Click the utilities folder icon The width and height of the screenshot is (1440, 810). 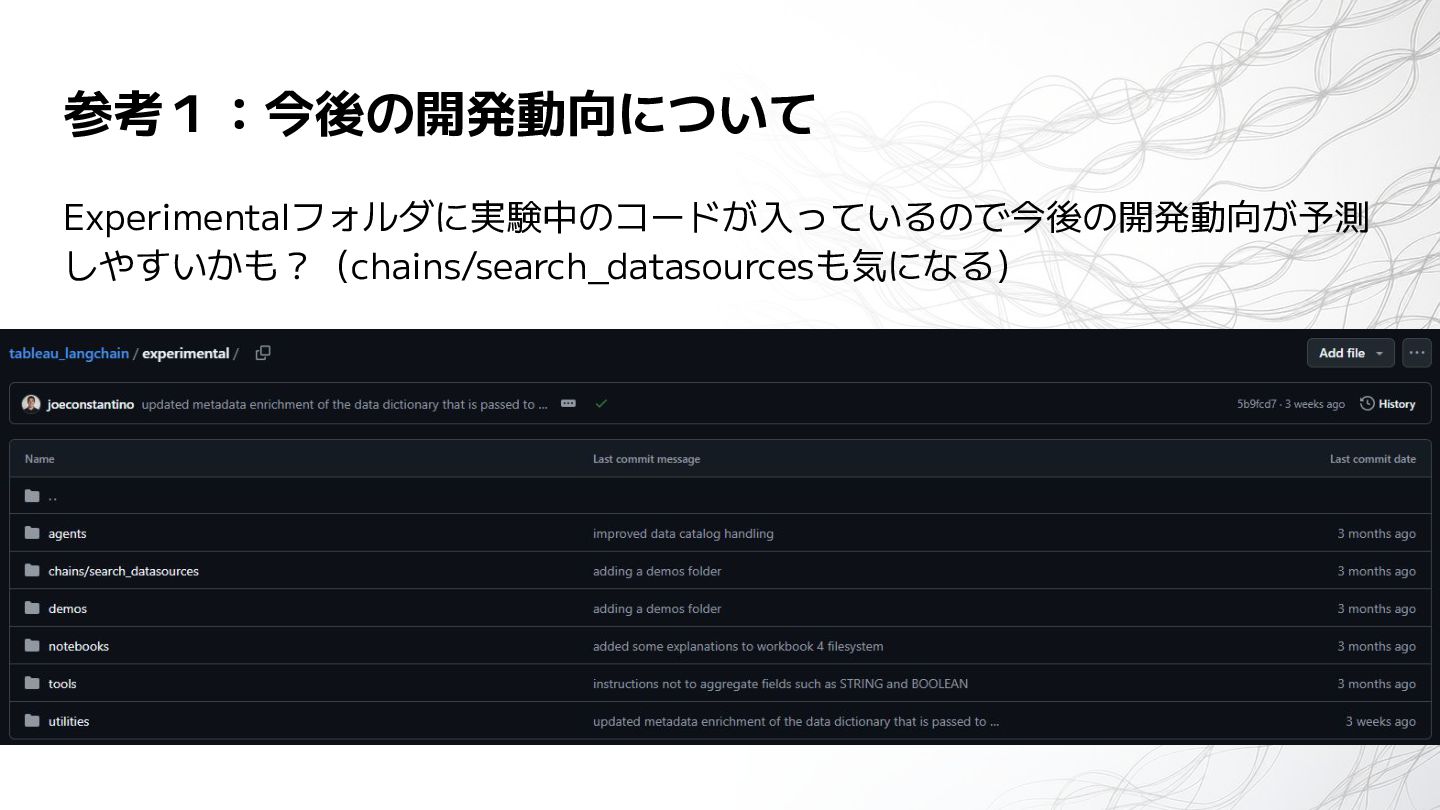click(32, 721)
